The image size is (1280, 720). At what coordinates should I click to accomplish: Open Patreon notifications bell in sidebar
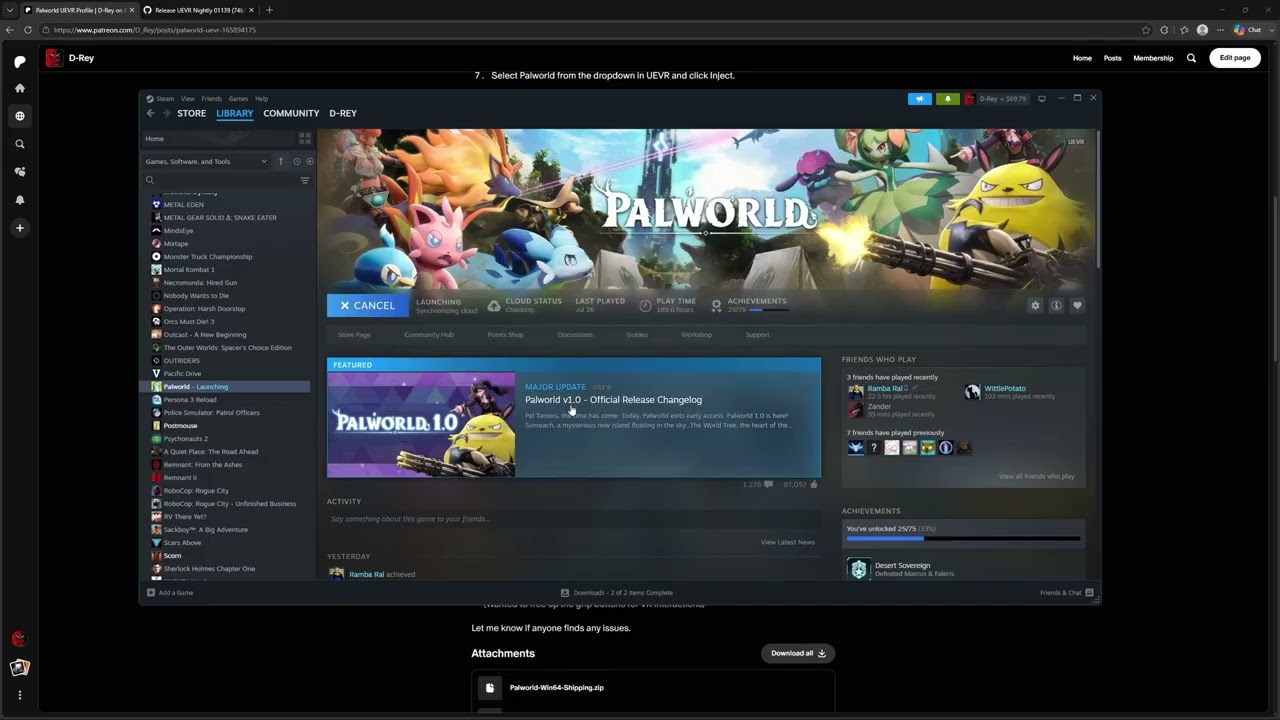coord(19,200)
